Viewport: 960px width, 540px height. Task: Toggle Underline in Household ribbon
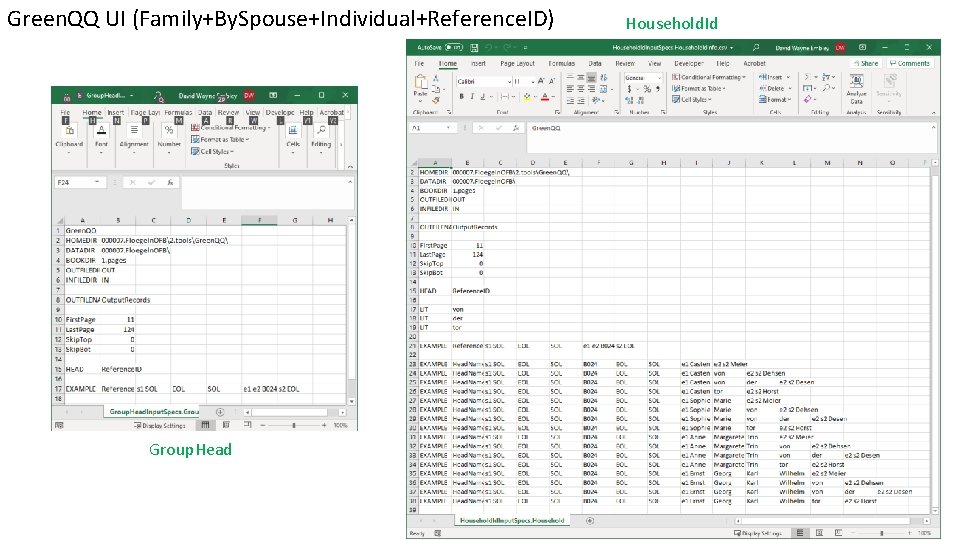482,97
